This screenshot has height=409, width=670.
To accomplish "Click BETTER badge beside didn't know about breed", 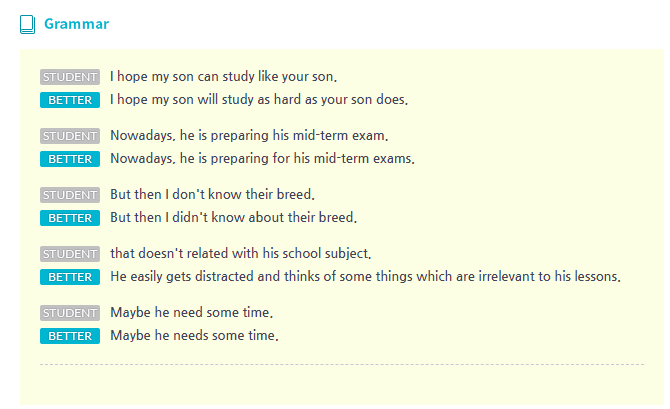I will click(x=70, y=218).
